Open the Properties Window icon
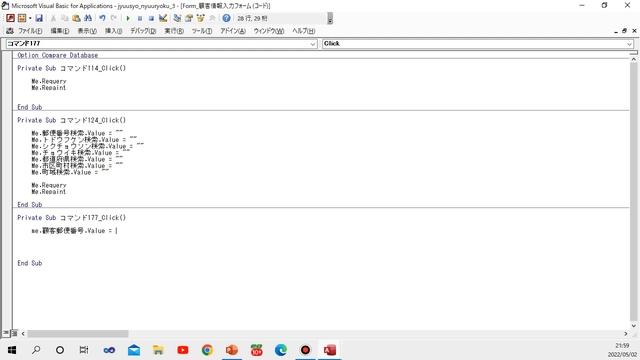Viewport: 640px width, 360px height. [189, 18]
